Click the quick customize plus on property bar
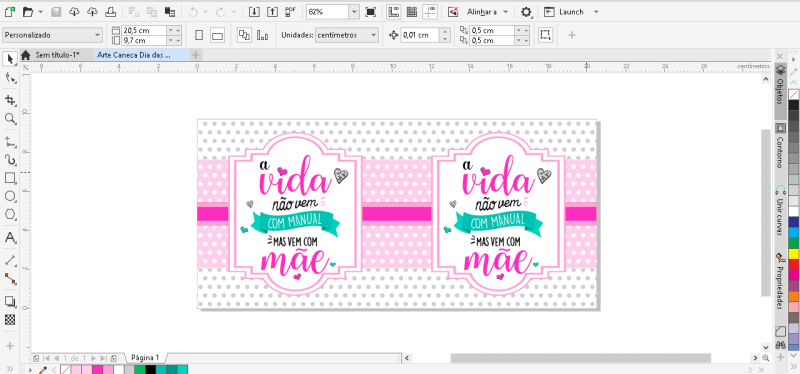 pyautogui.click(x=571, y=35)
